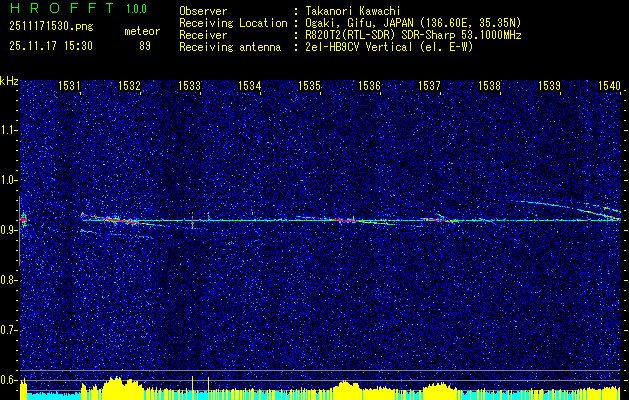Image resolution: width=629 pixels, height=400 pixels.
Task: Select the 1533 time axis label
Action: (x=190, y=87)
